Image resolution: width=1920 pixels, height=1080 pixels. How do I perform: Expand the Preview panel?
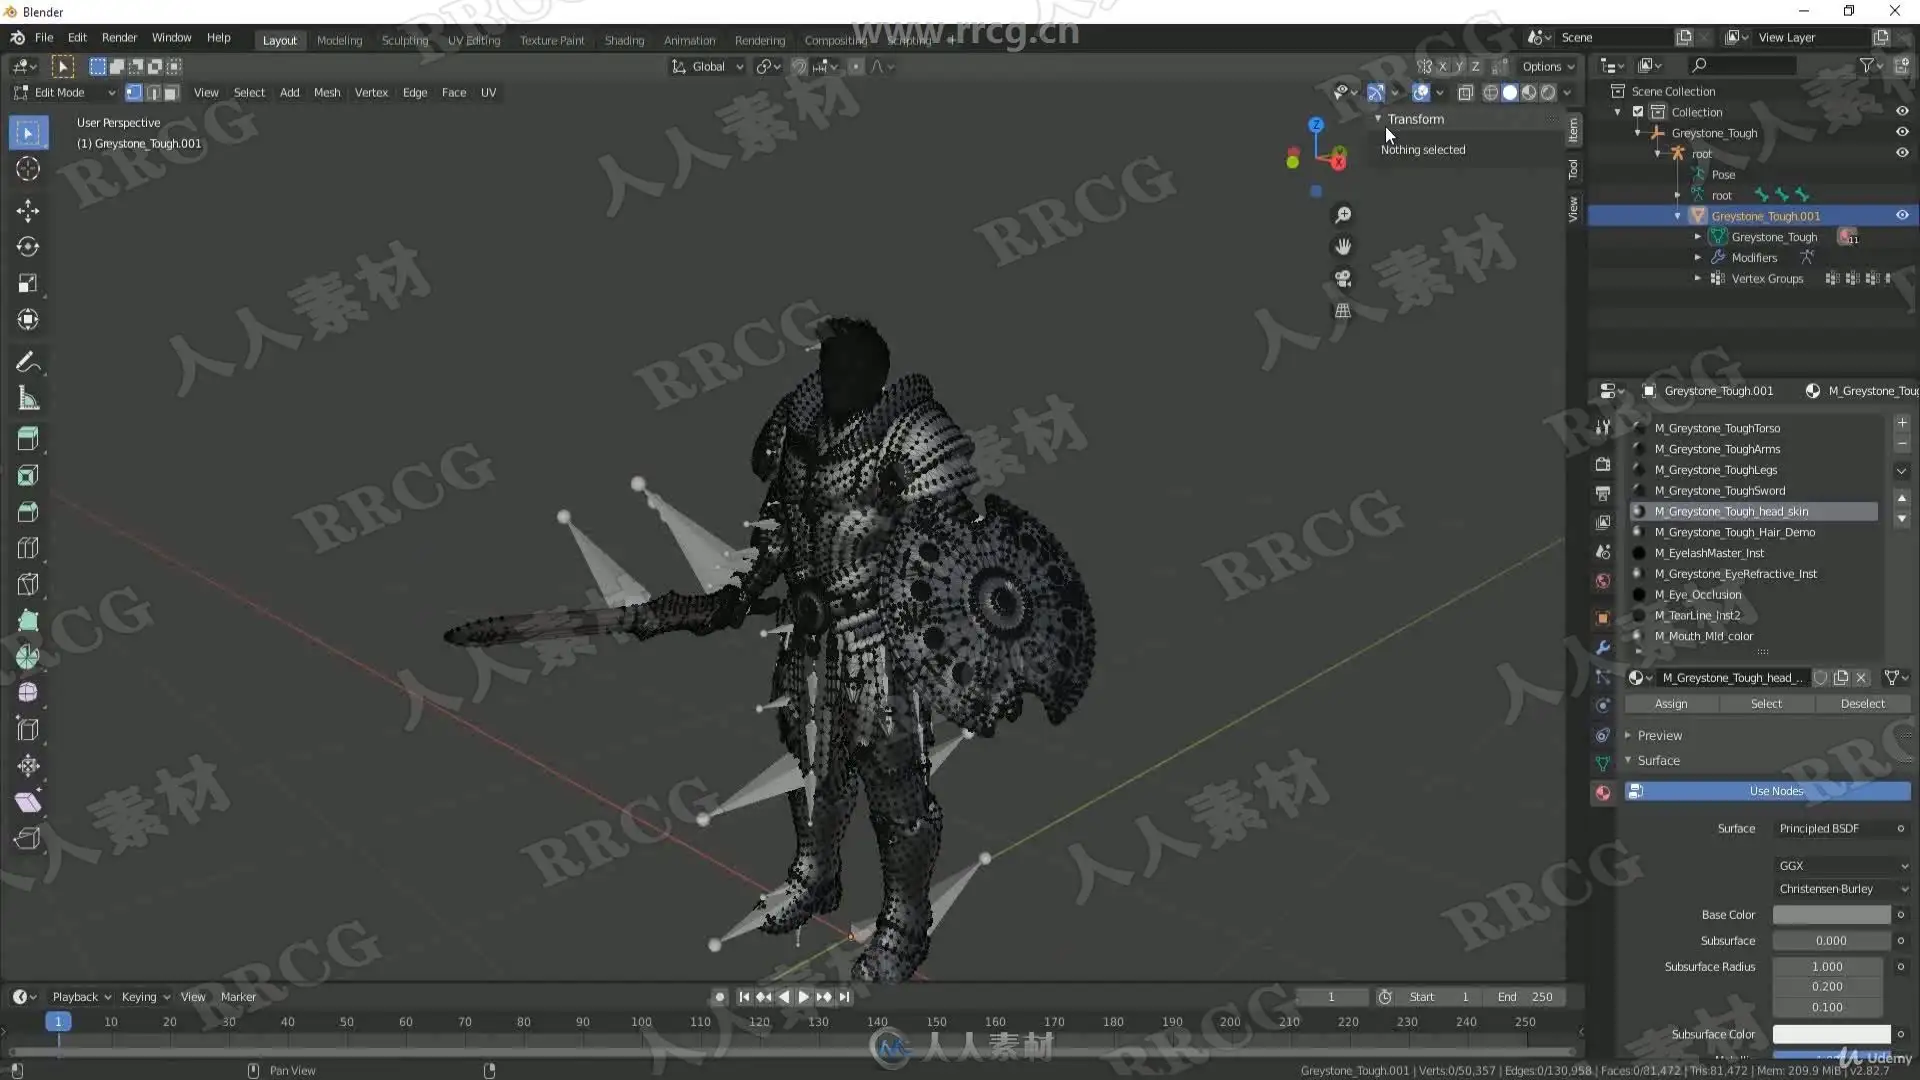point(1660,735)
